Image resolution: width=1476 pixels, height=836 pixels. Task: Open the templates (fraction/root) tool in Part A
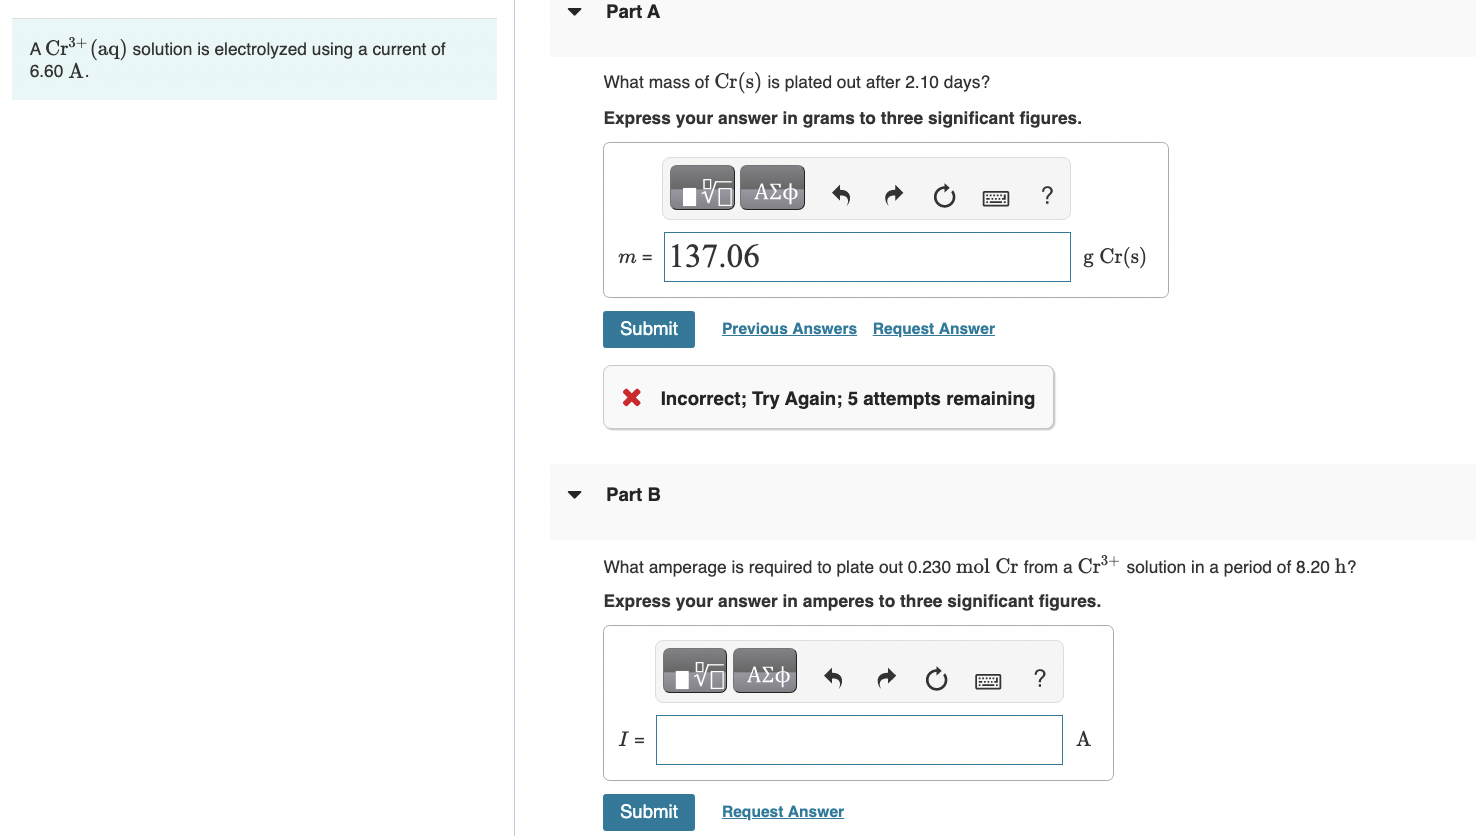pyautogui.click(x=702, y=188)
